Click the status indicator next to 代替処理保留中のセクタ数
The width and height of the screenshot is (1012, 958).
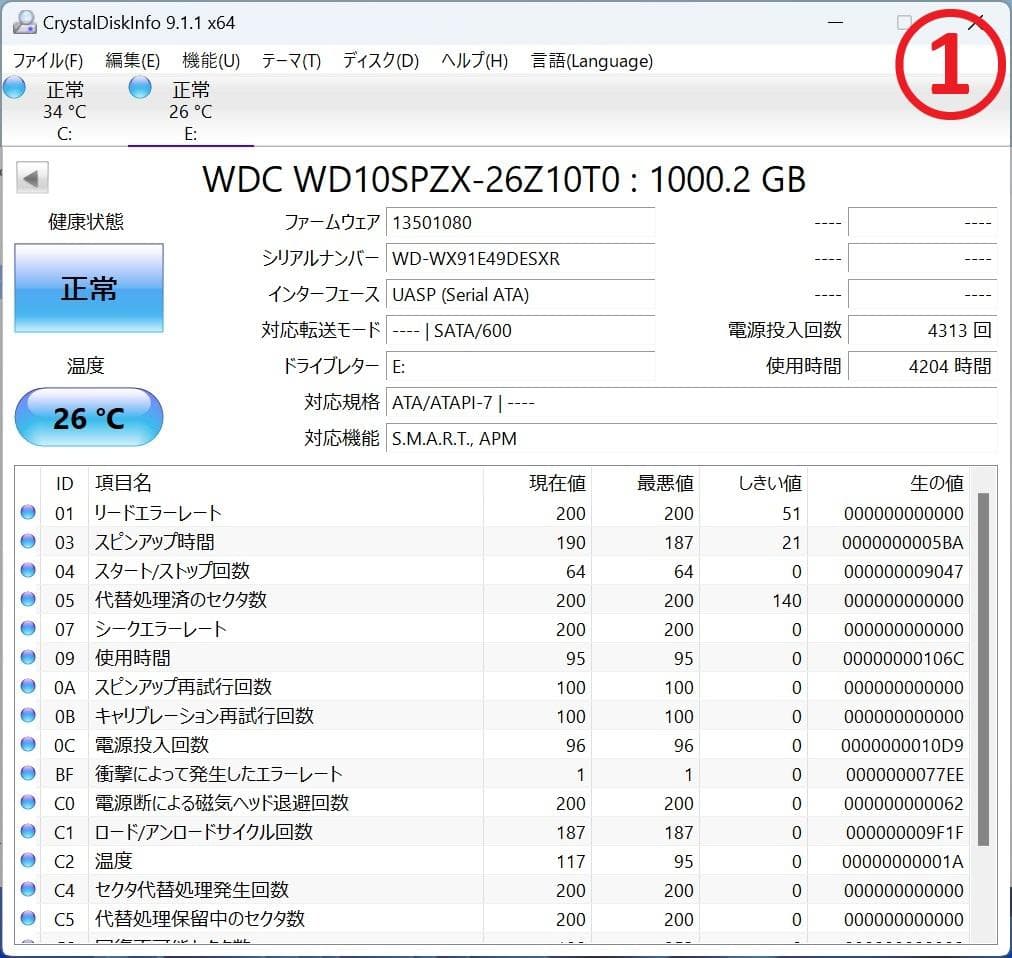pyautogui.click(x=28, y=919)
